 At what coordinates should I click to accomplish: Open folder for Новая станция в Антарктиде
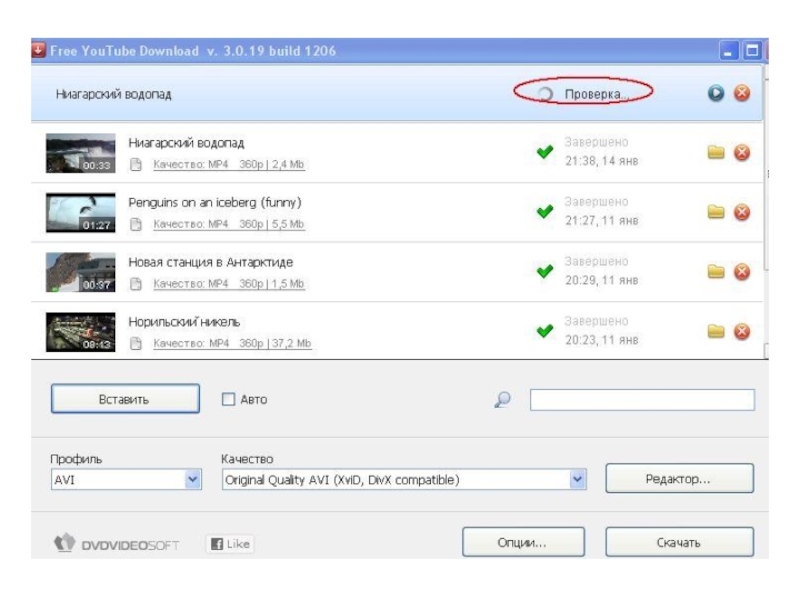716,271
